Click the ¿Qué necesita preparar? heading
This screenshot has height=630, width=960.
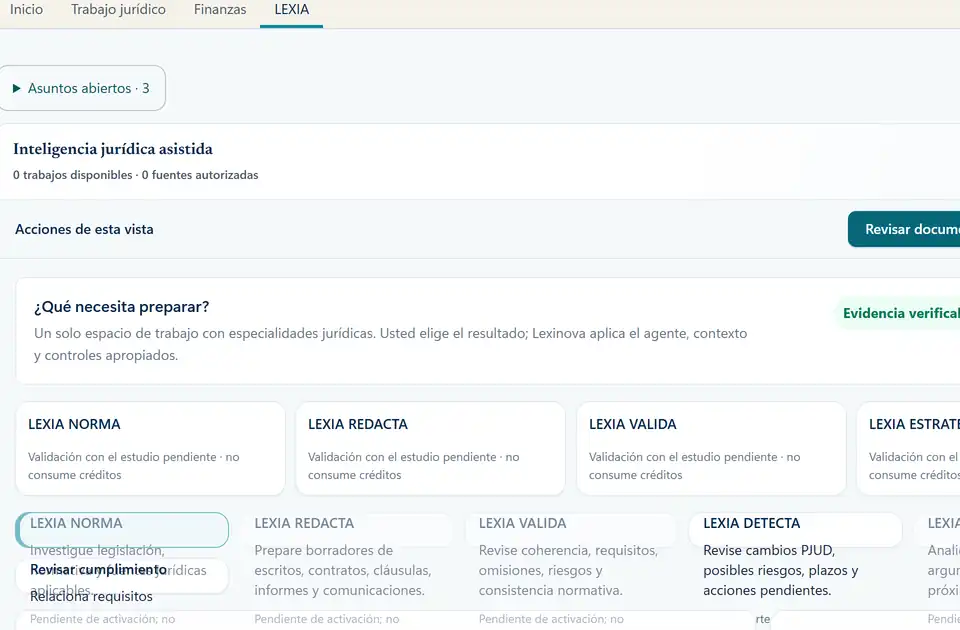tap(122, 307)
